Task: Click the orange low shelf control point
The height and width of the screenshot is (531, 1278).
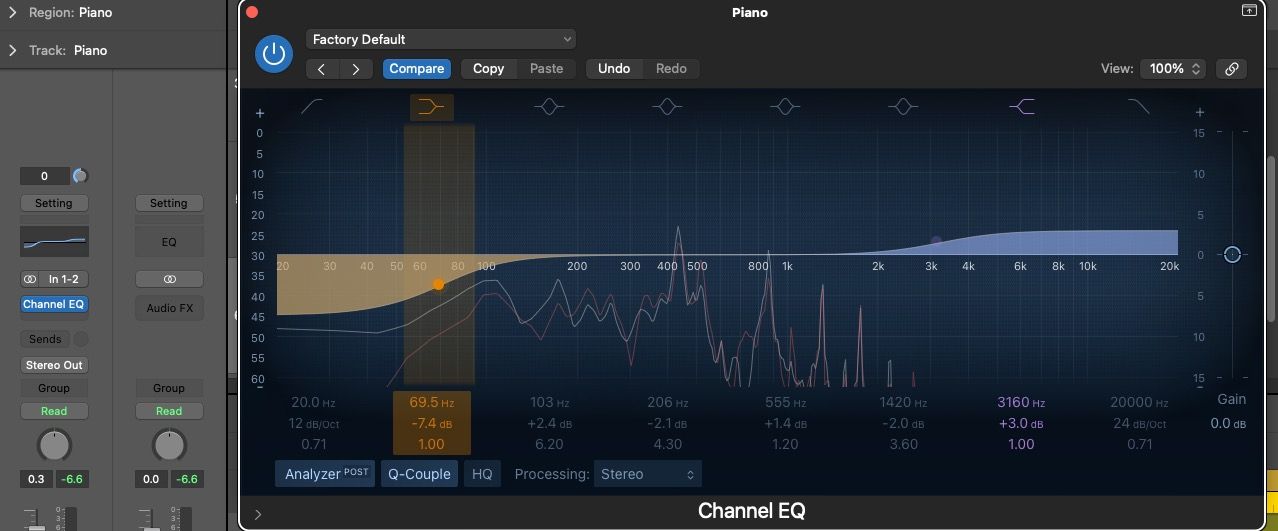Action: click(x=438, y=285)
